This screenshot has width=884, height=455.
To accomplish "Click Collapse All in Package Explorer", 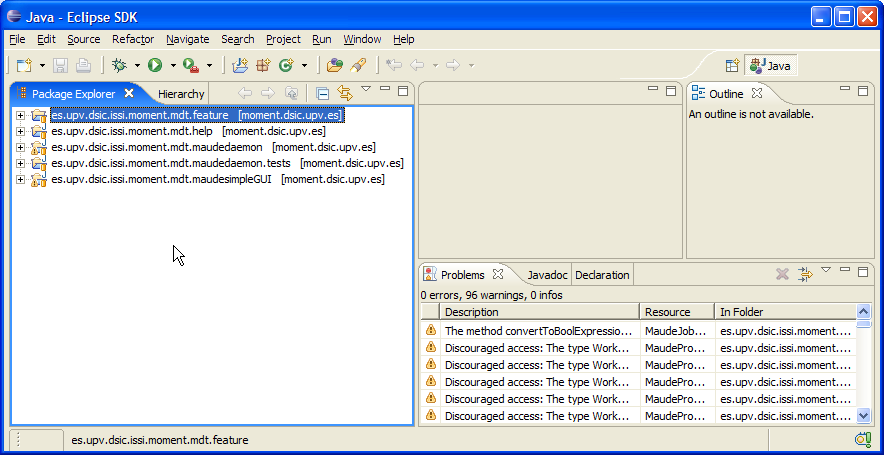I will point(322,93).
